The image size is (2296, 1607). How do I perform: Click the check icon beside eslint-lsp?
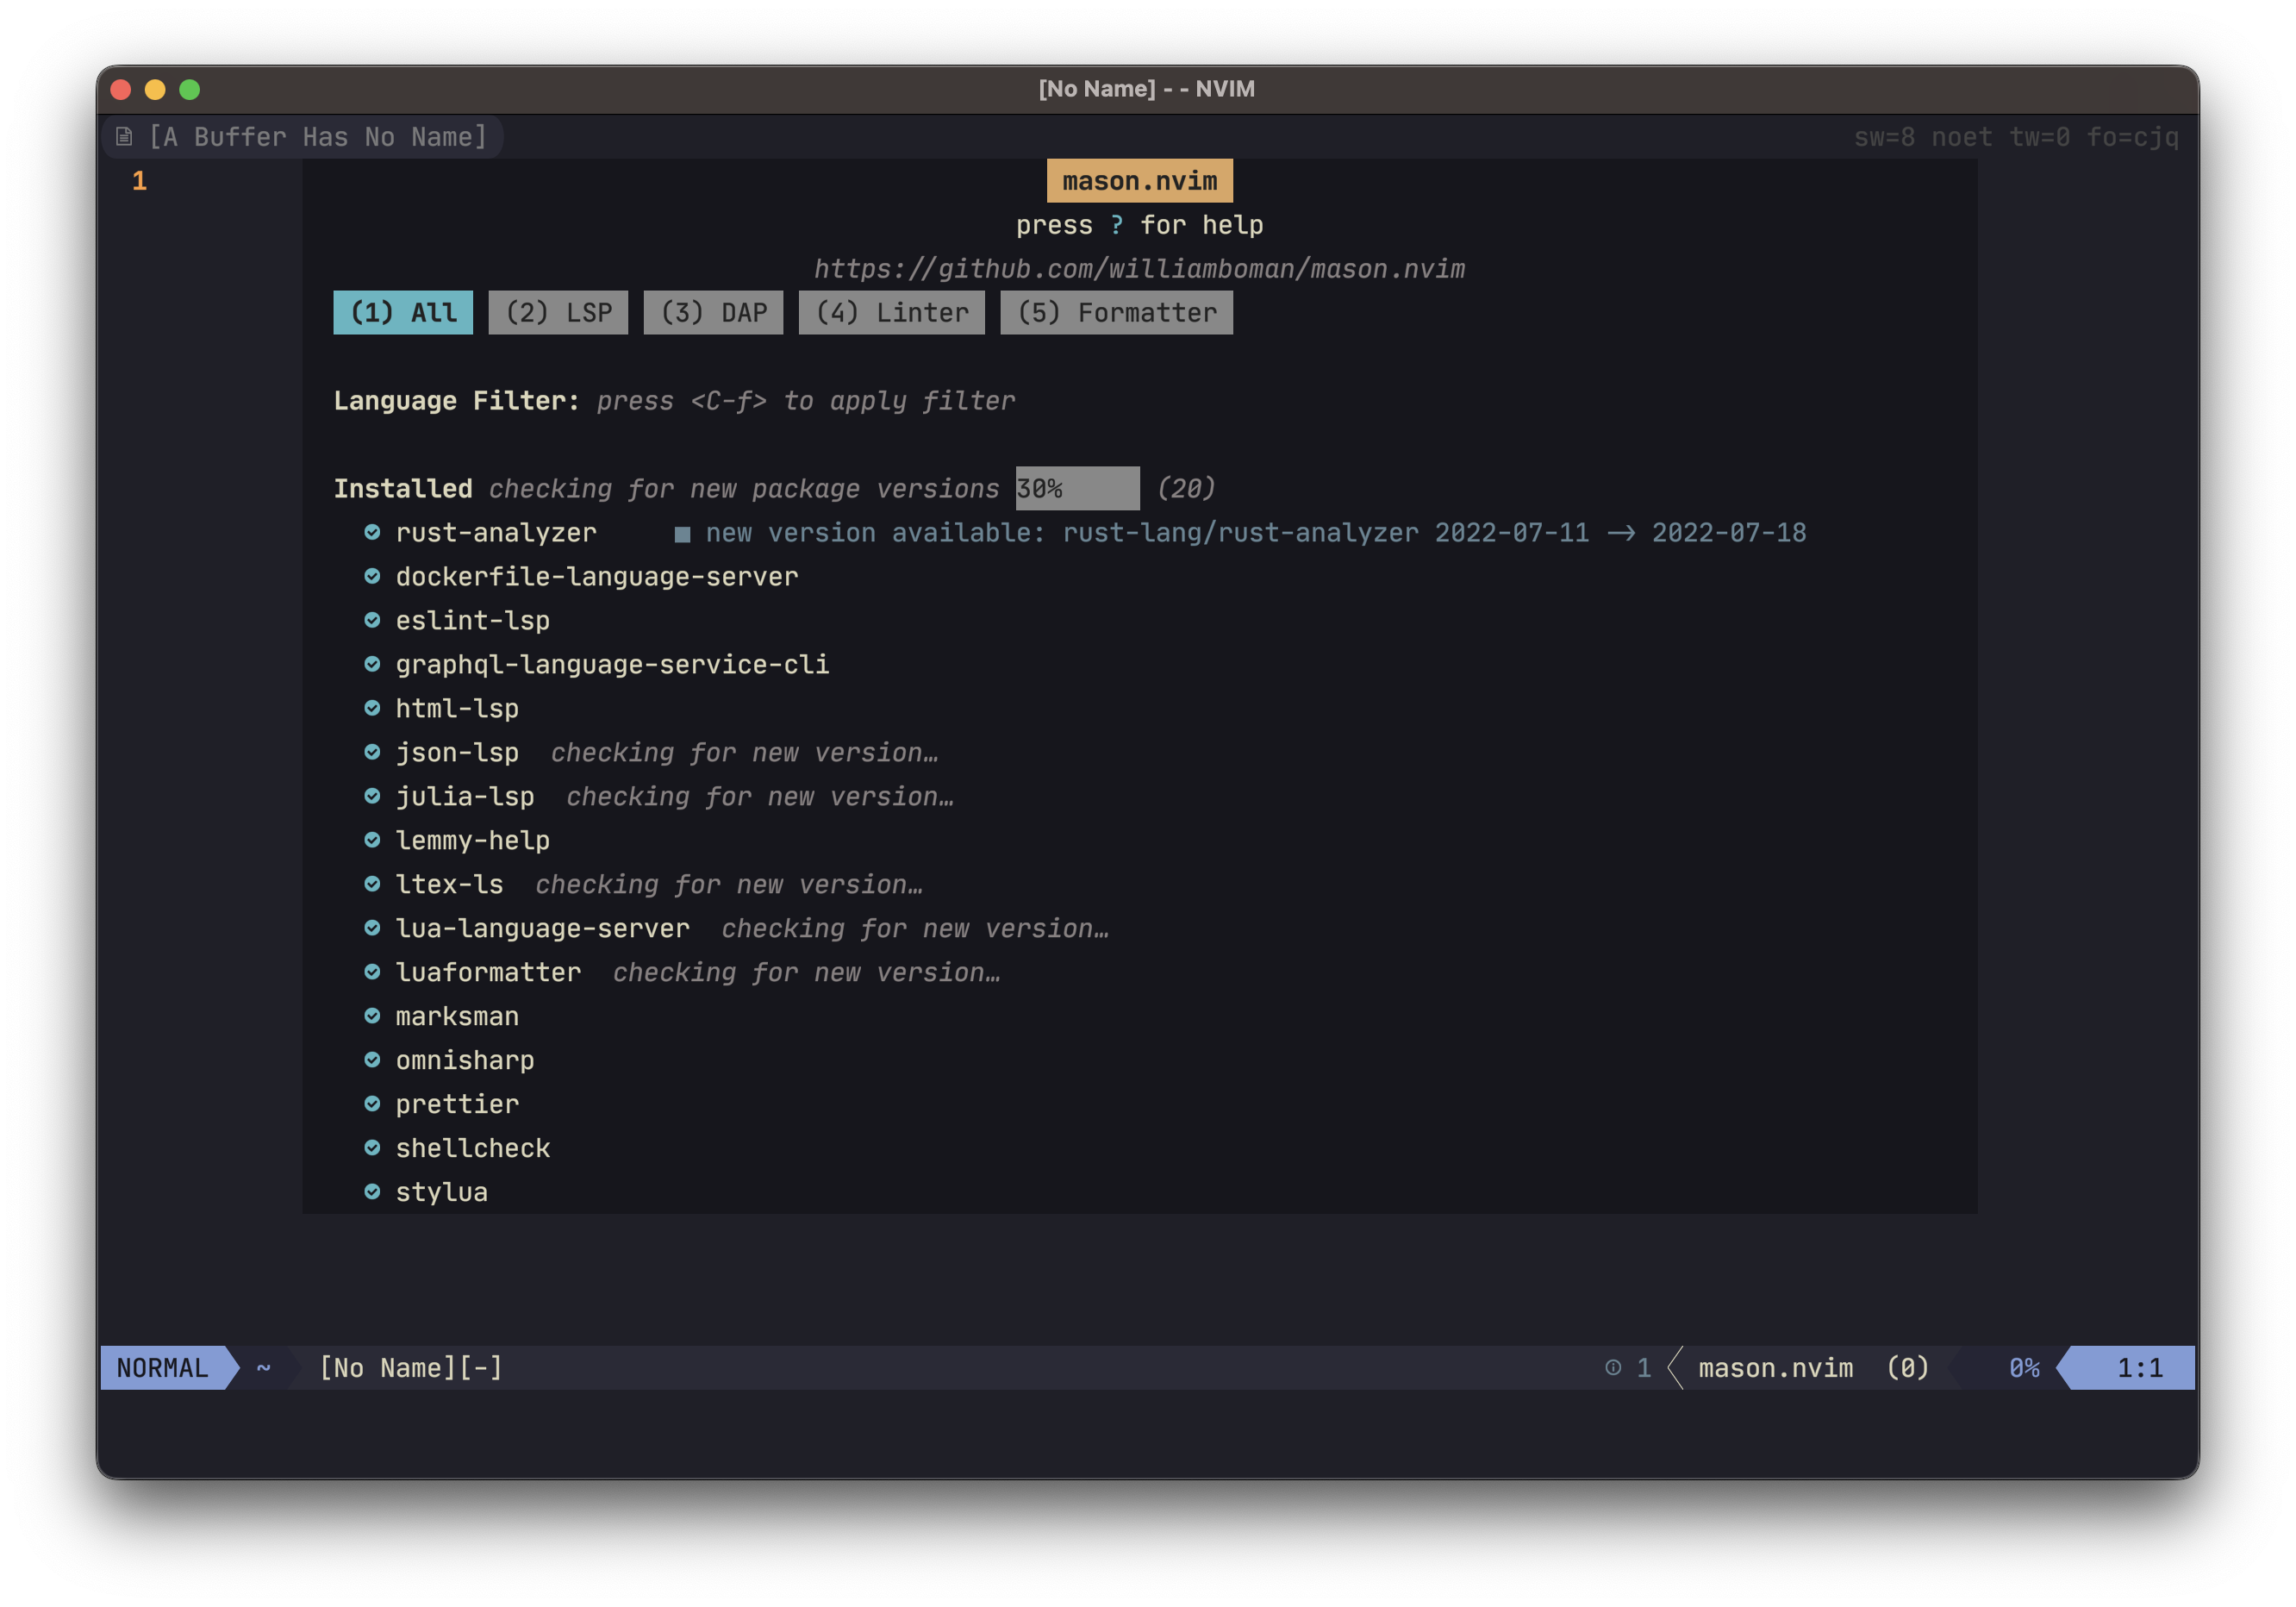click(x=372, y=620)
